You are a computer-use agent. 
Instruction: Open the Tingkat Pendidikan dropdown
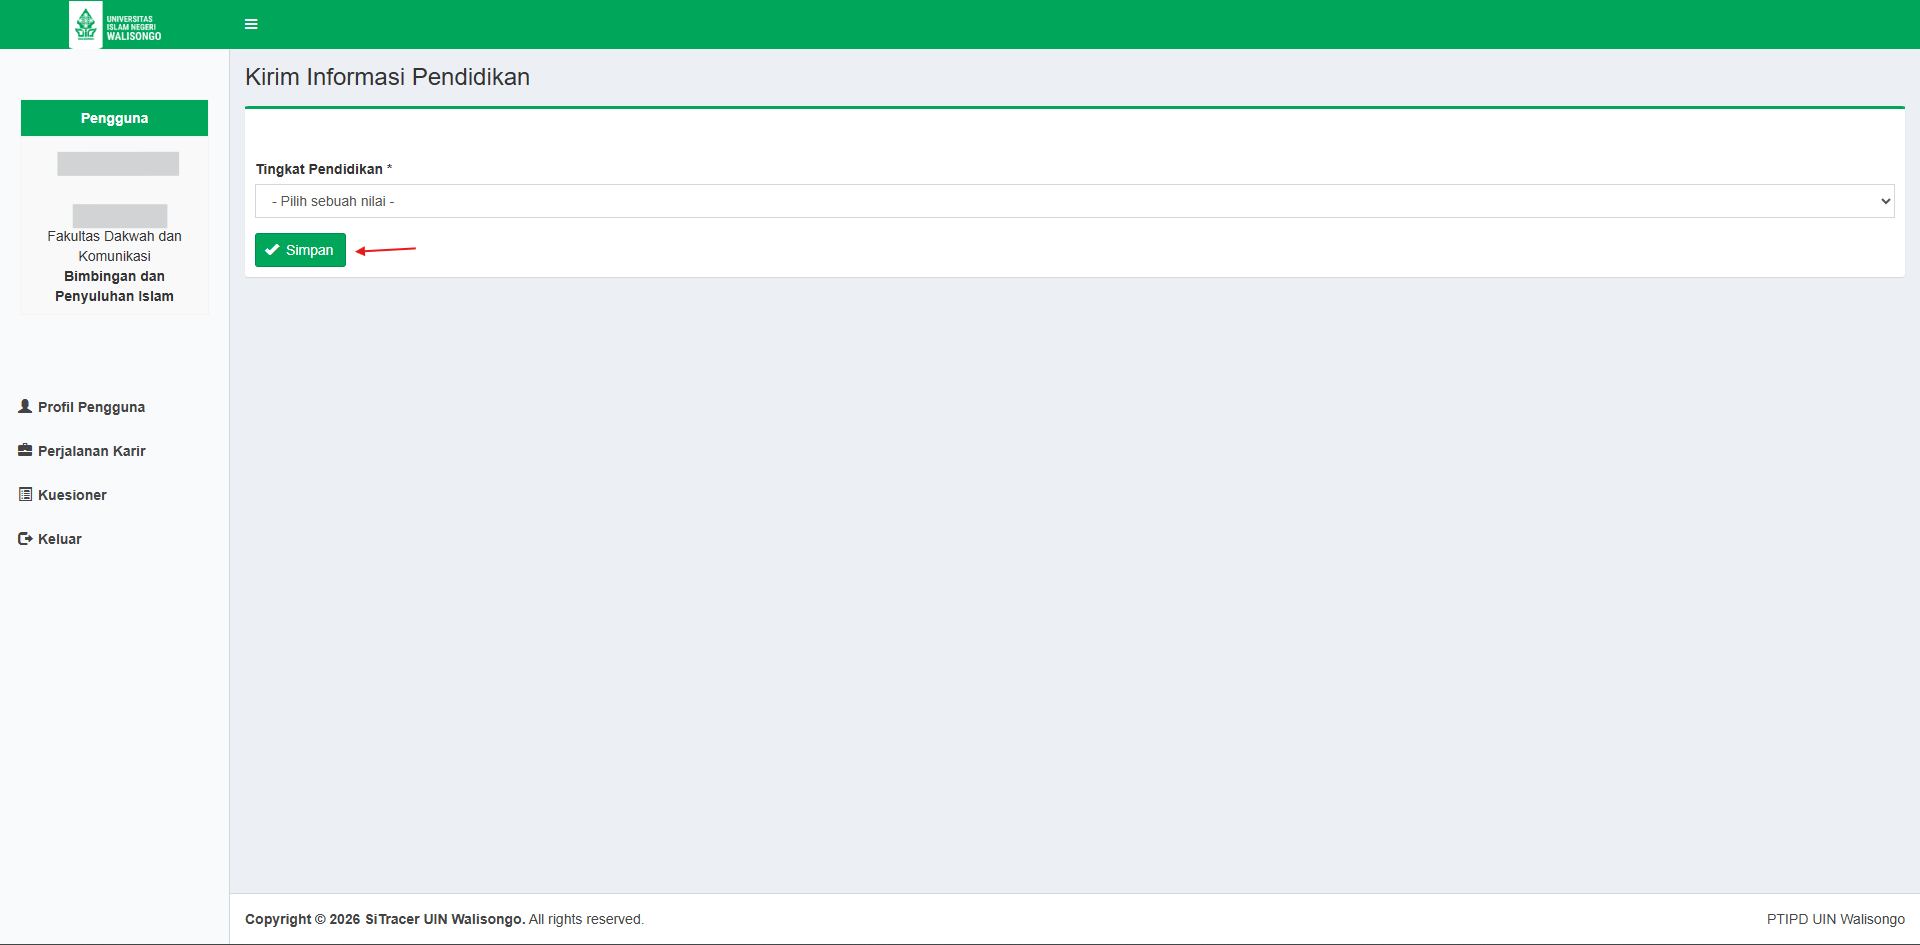tap(1073, 201)
